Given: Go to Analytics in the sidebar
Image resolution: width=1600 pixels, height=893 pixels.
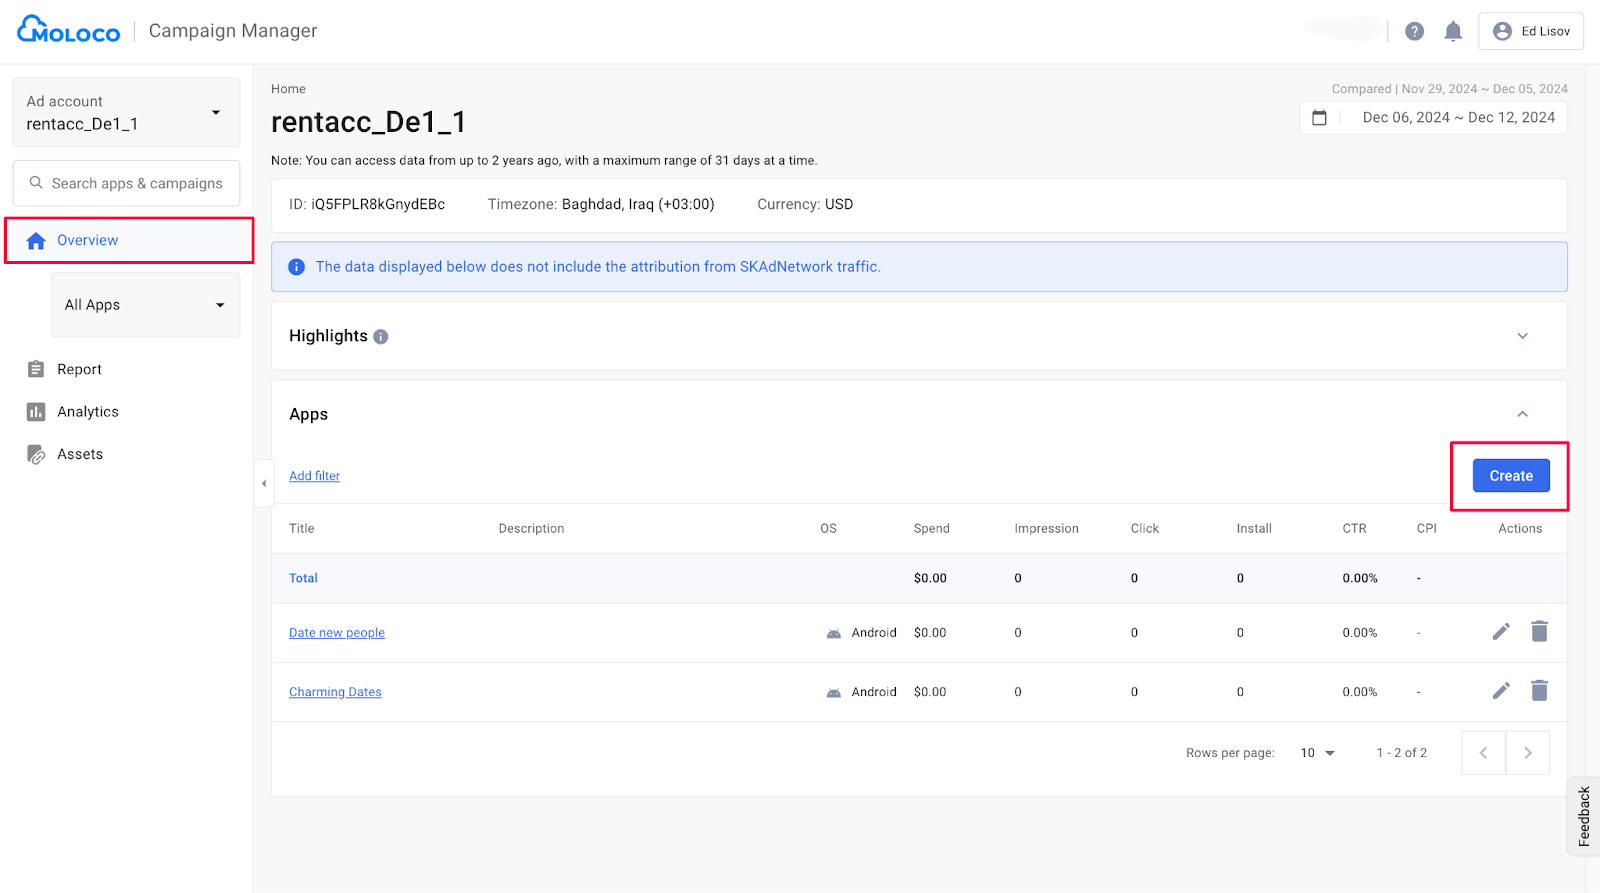Looking at the screenshot, I should click(x=88, y=411).
